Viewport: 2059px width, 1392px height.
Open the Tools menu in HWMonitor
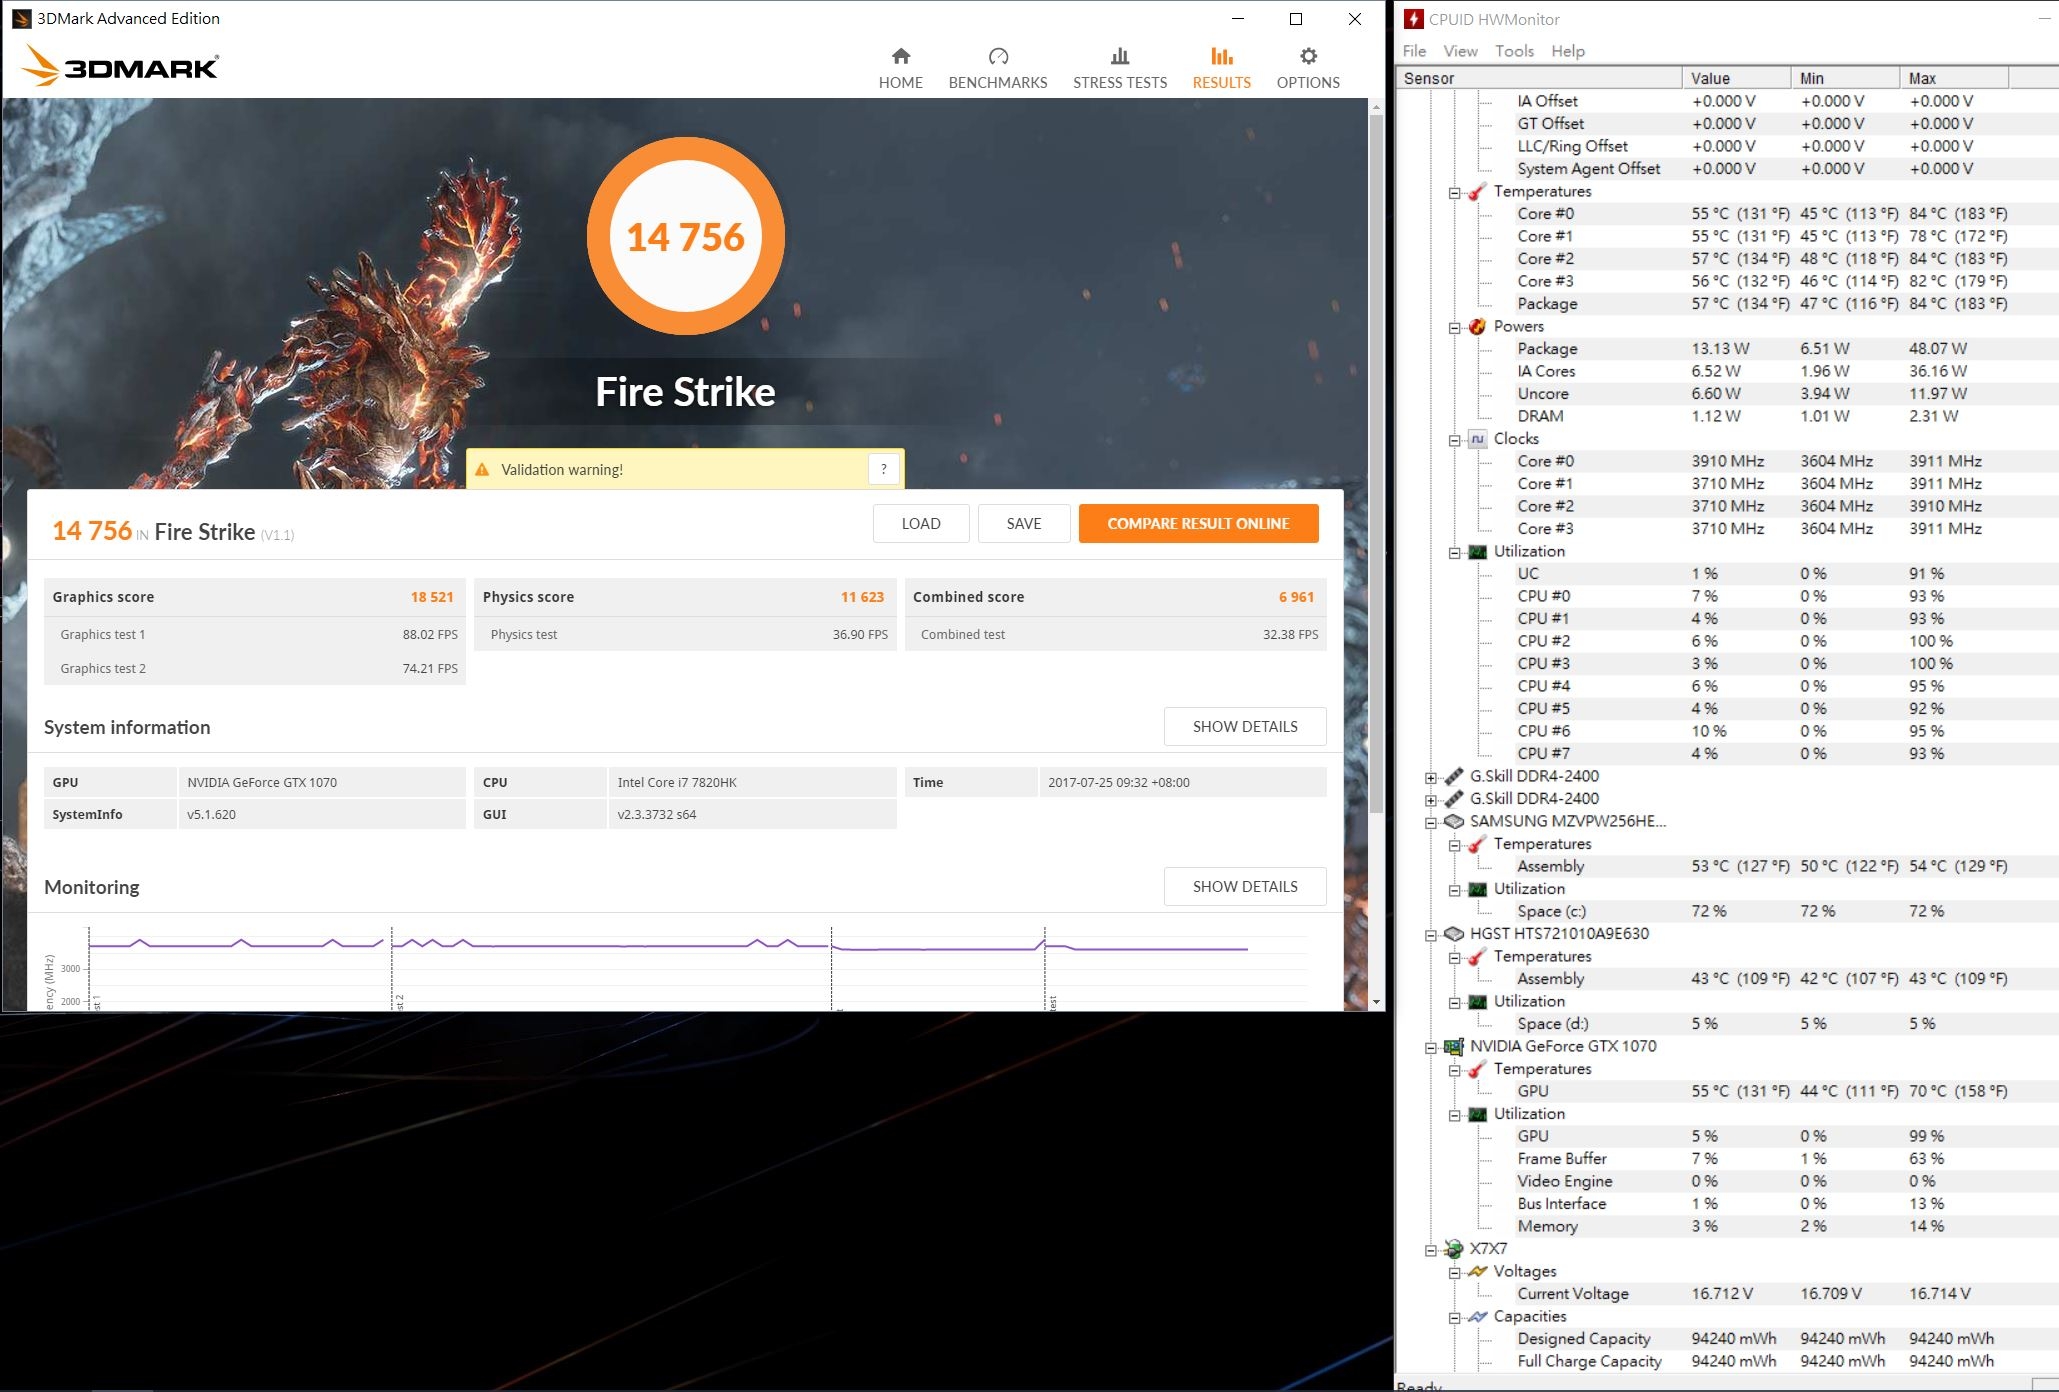tap(1514, 51)
